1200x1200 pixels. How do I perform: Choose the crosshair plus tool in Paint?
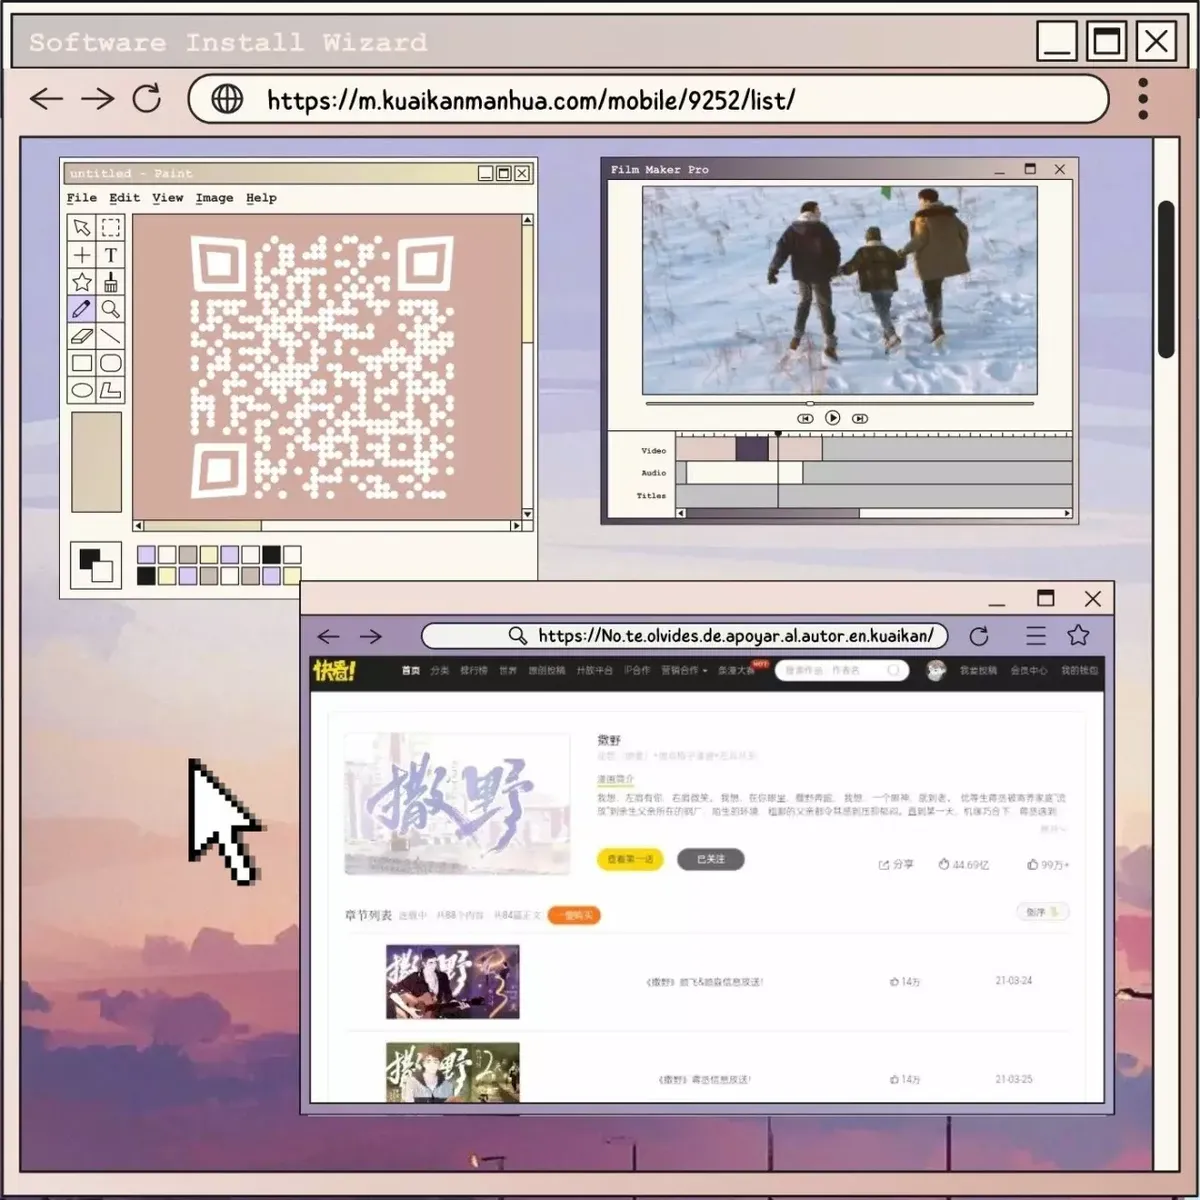coord(82,255)
